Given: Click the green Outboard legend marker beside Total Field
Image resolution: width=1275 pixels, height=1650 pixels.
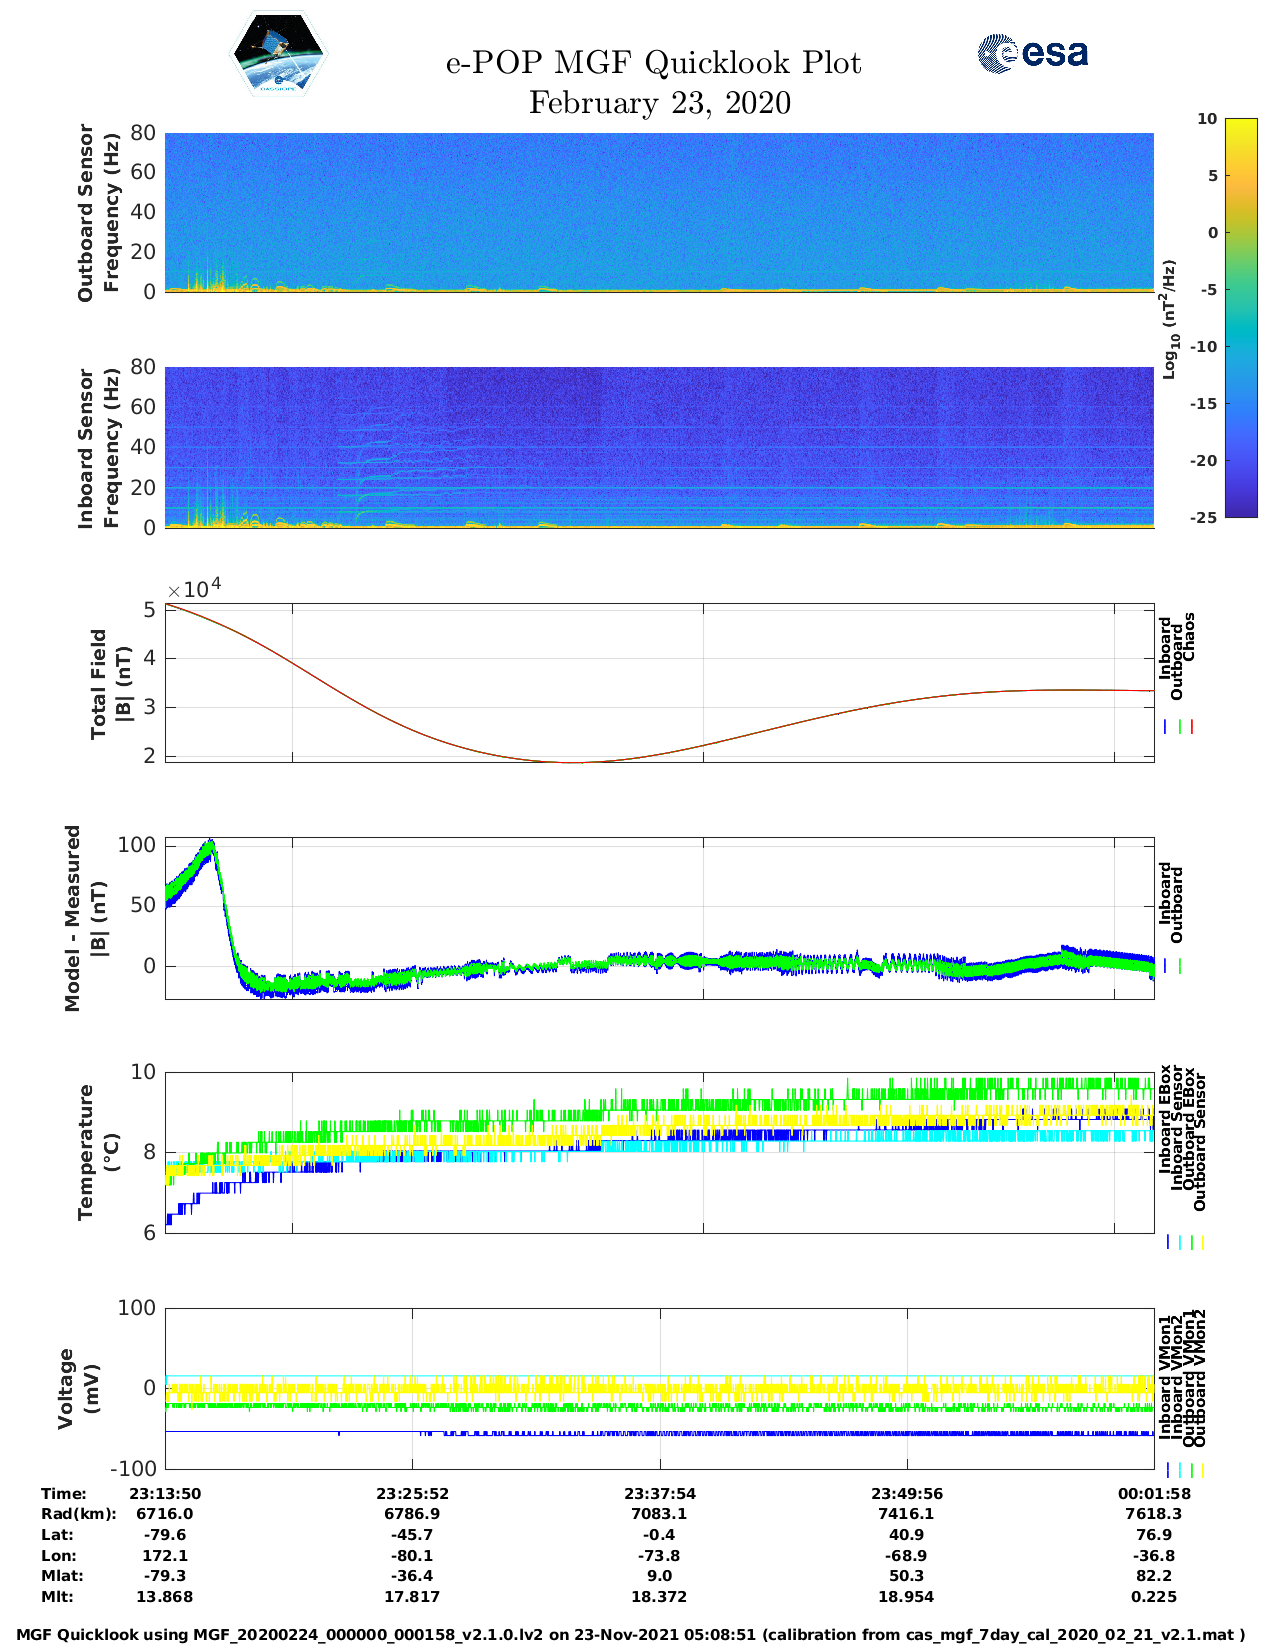Looking at the screenshot, I should (x=1180, y=727).
